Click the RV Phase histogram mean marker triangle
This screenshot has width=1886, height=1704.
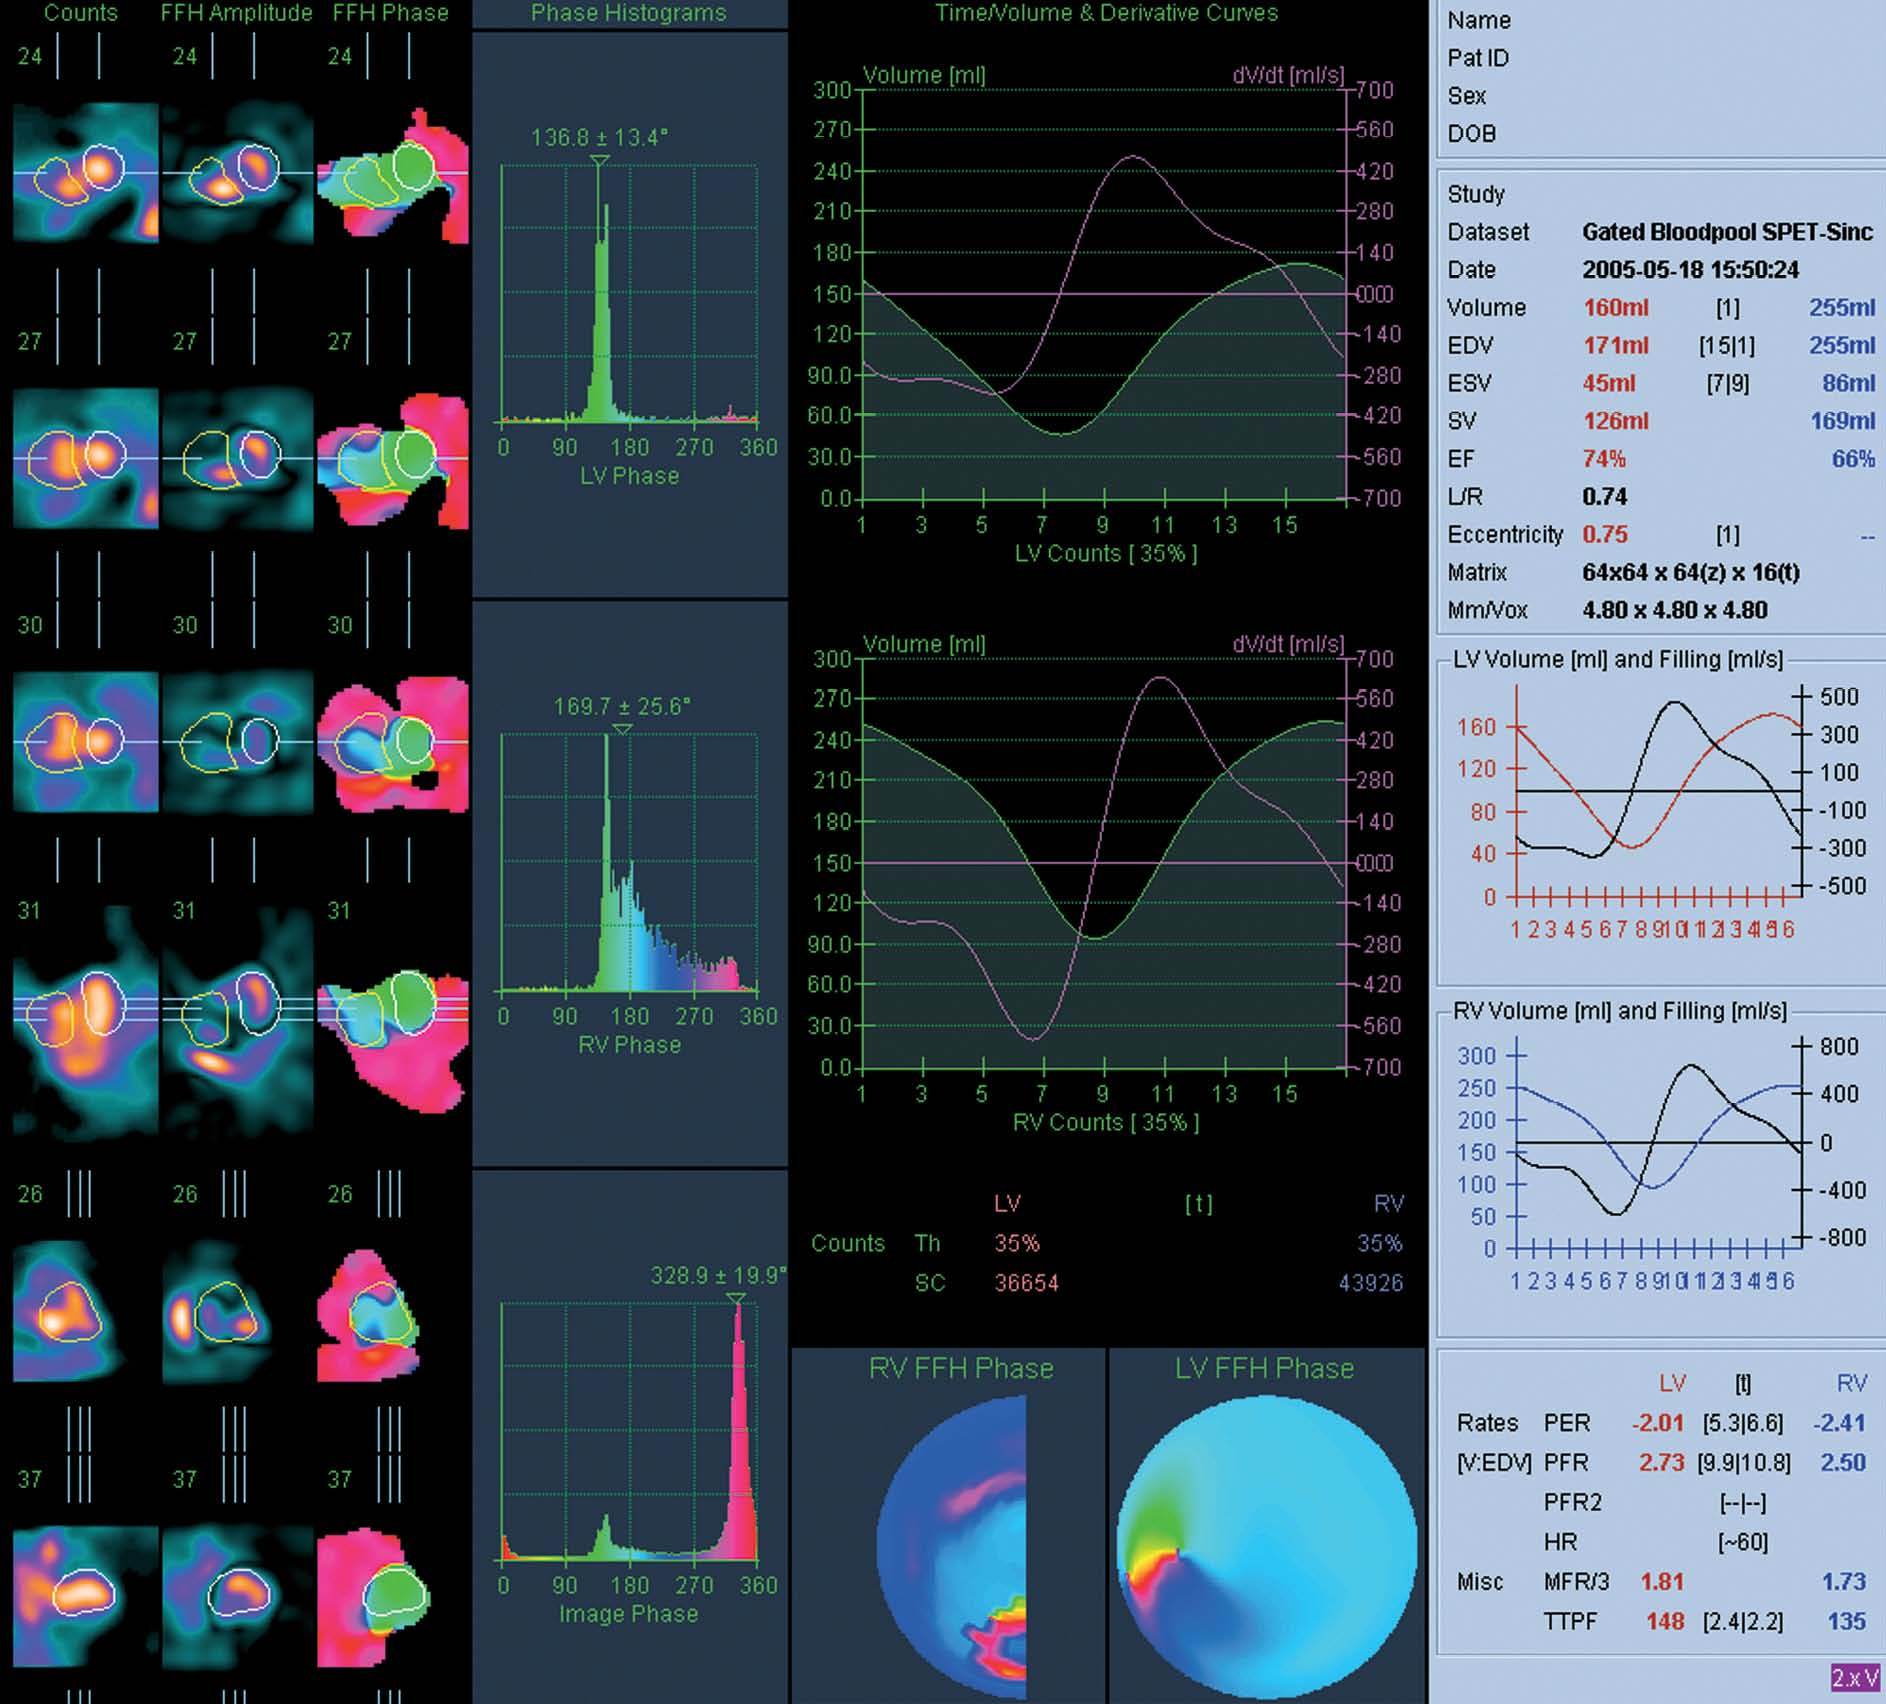coord(622,730)
